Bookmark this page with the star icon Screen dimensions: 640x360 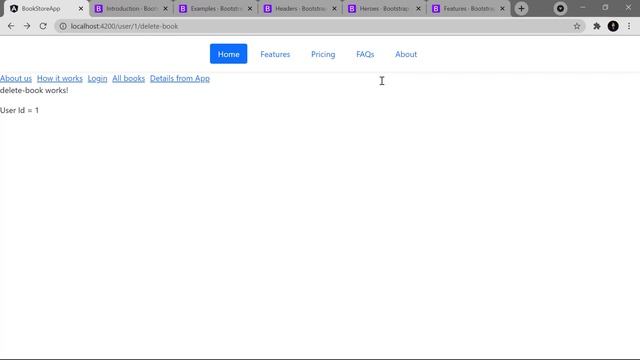pos(577,26)
